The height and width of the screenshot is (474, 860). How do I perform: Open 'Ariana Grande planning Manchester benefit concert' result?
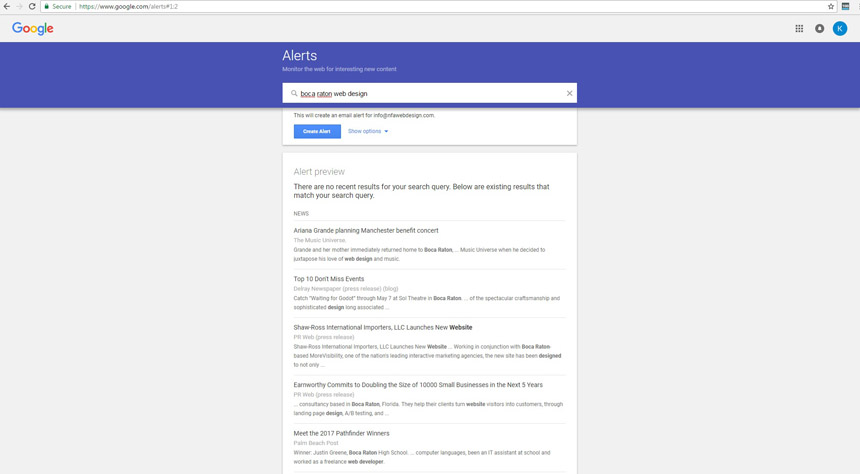(366, 230)
